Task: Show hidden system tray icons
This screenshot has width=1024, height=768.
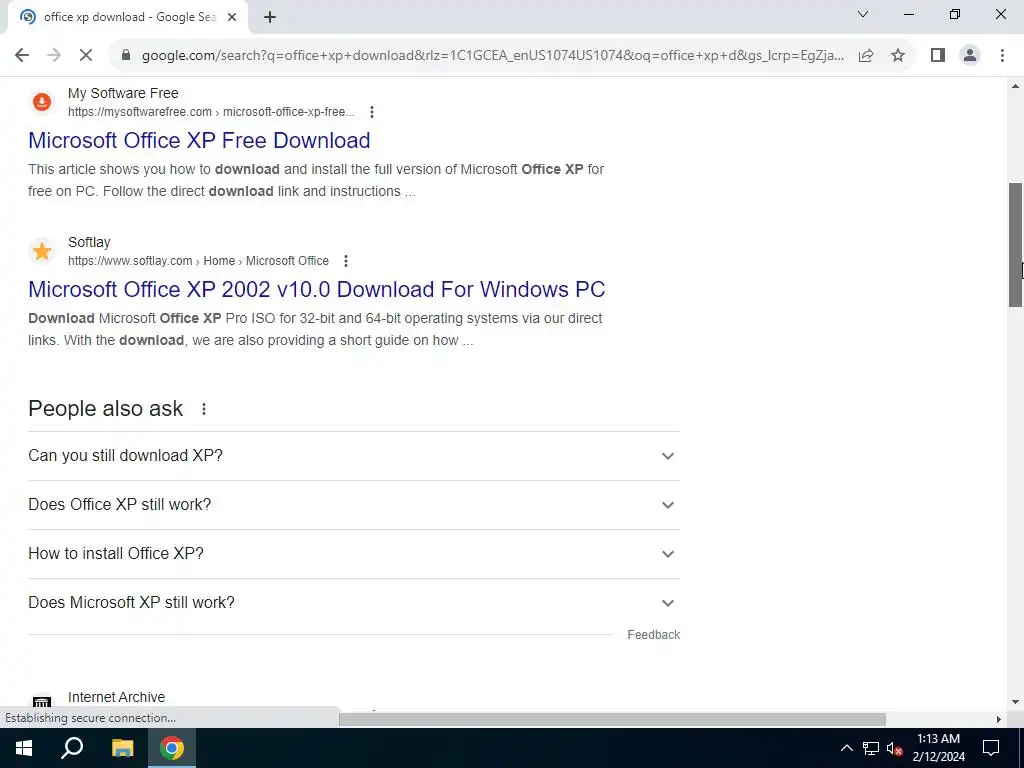Action: pos(846,748)
